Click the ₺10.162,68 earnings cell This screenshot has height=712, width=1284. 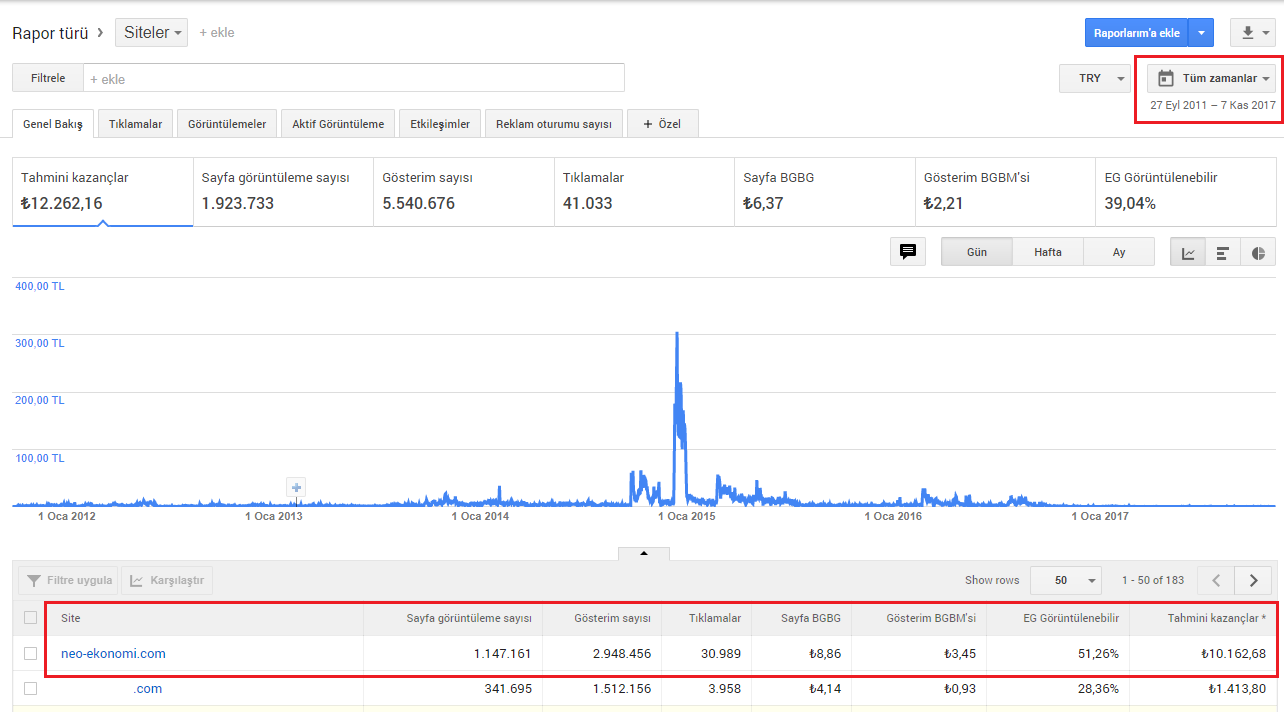coord(1234,654)
